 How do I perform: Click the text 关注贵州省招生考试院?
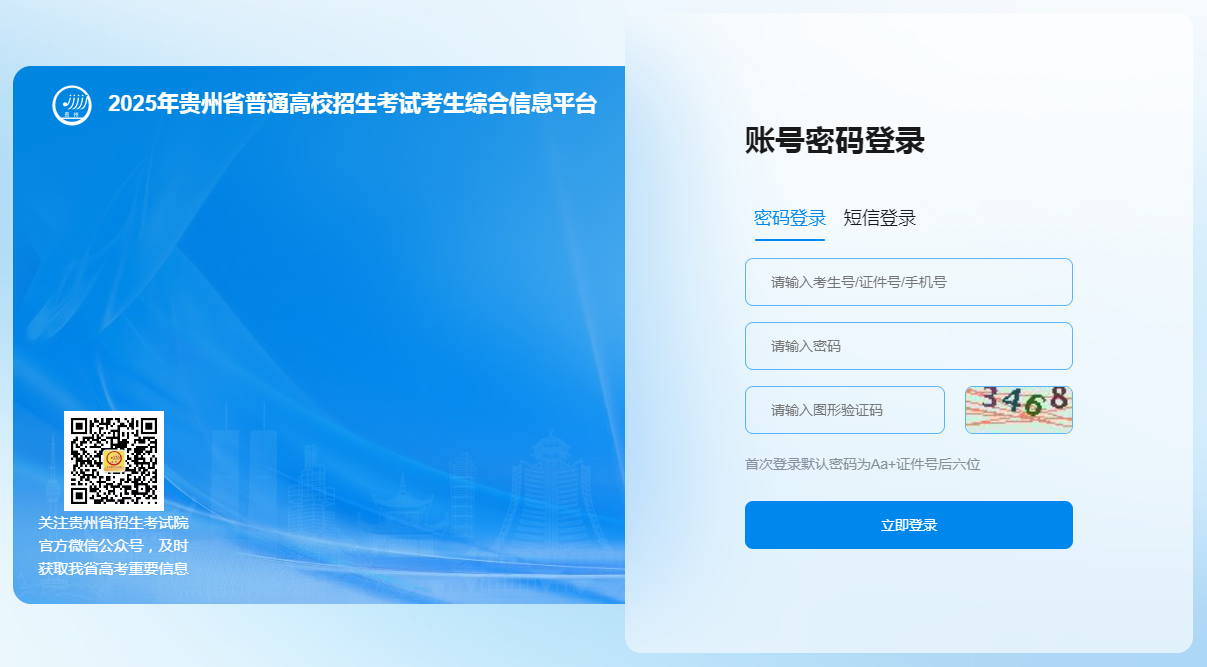point(113,523)
